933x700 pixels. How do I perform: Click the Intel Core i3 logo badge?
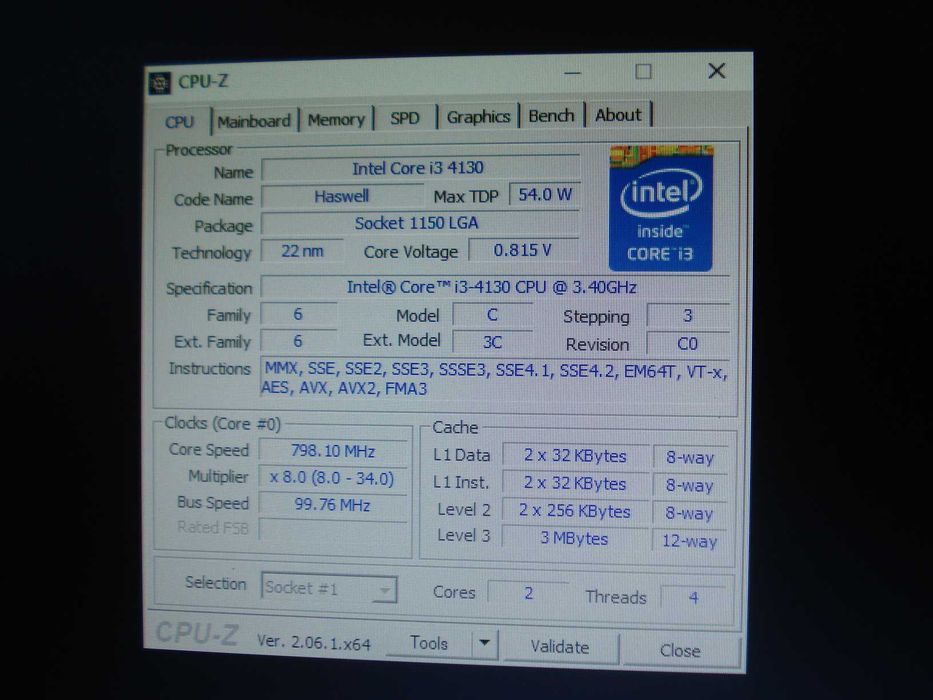660,208
